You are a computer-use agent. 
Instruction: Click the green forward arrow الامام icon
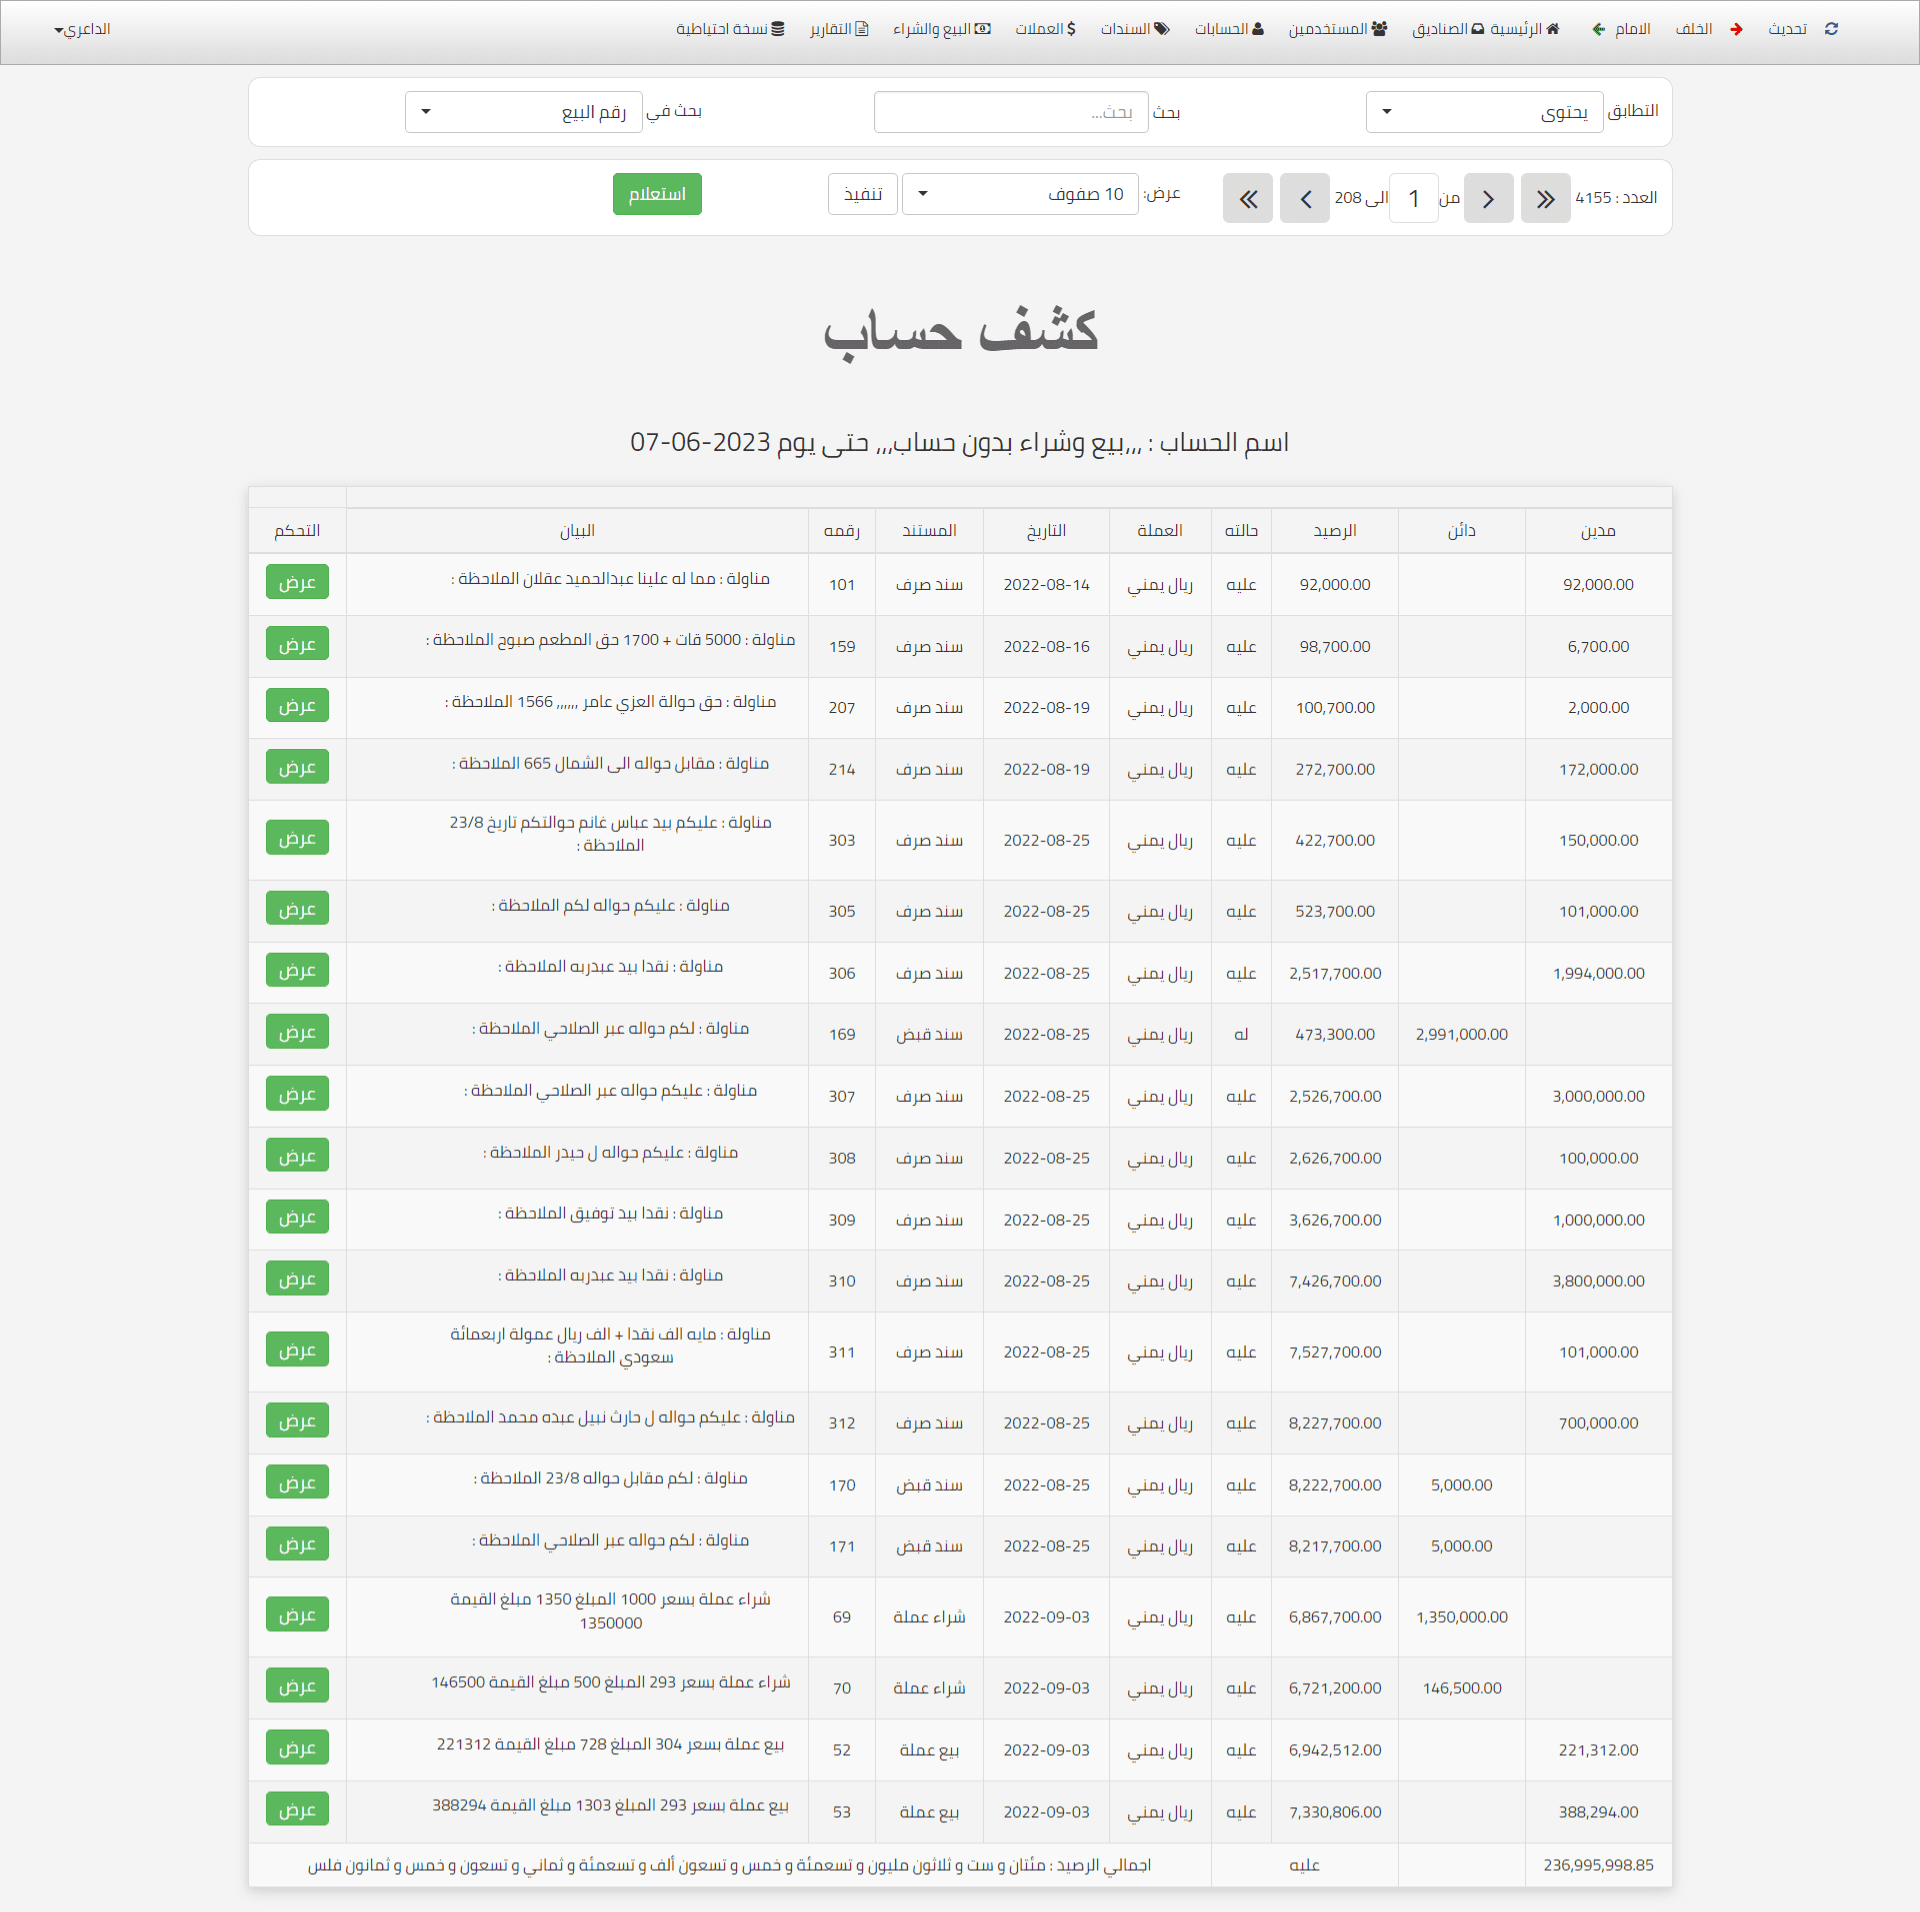coord(1599,29)
